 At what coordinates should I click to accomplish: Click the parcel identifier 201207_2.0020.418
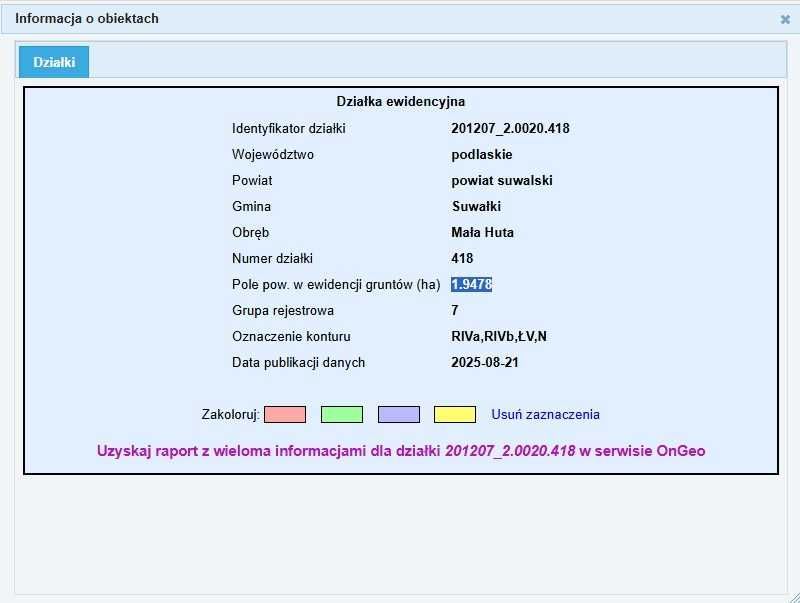click(x=510, y=128)
